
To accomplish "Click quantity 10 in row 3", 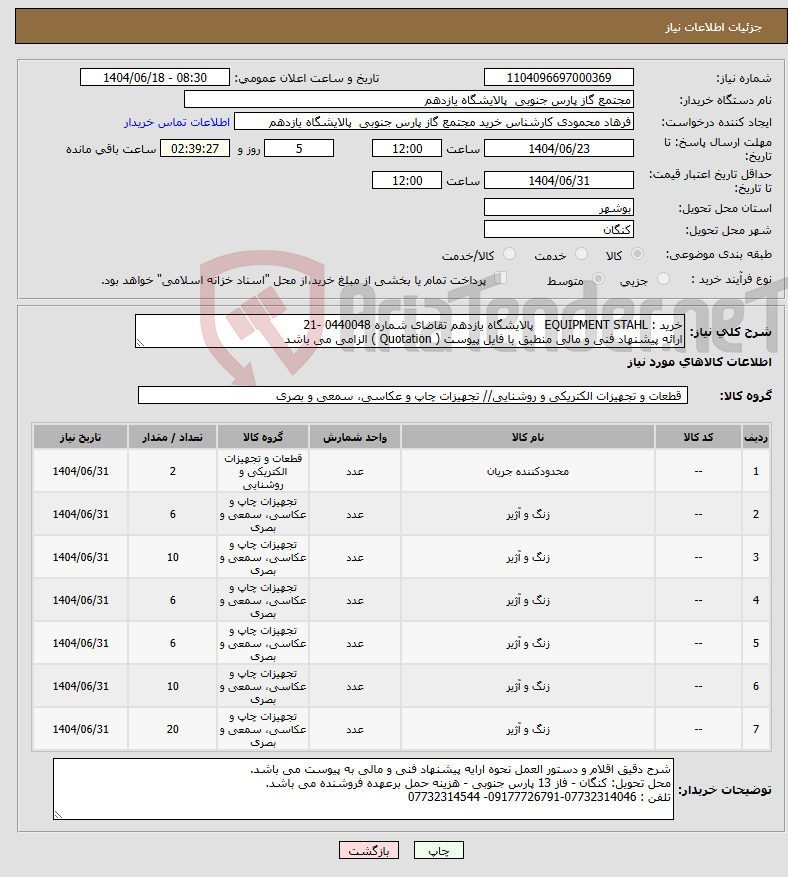I will point(172,558).
